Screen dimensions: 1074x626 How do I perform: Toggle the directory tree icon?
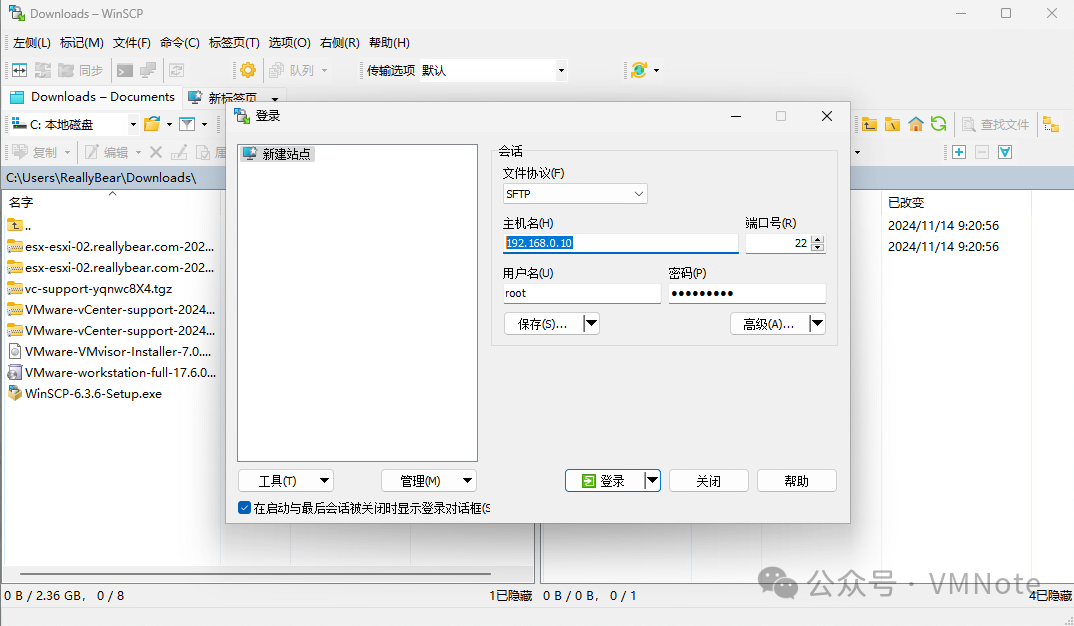click(1051, 124)
